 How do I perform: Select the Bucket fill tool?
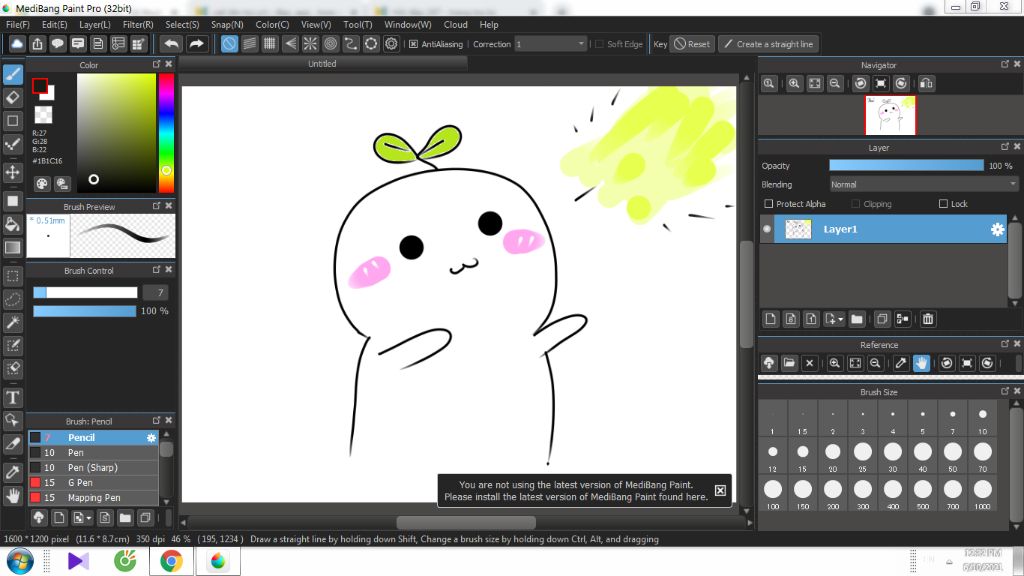pyautogui.click(x=12, y=225)
